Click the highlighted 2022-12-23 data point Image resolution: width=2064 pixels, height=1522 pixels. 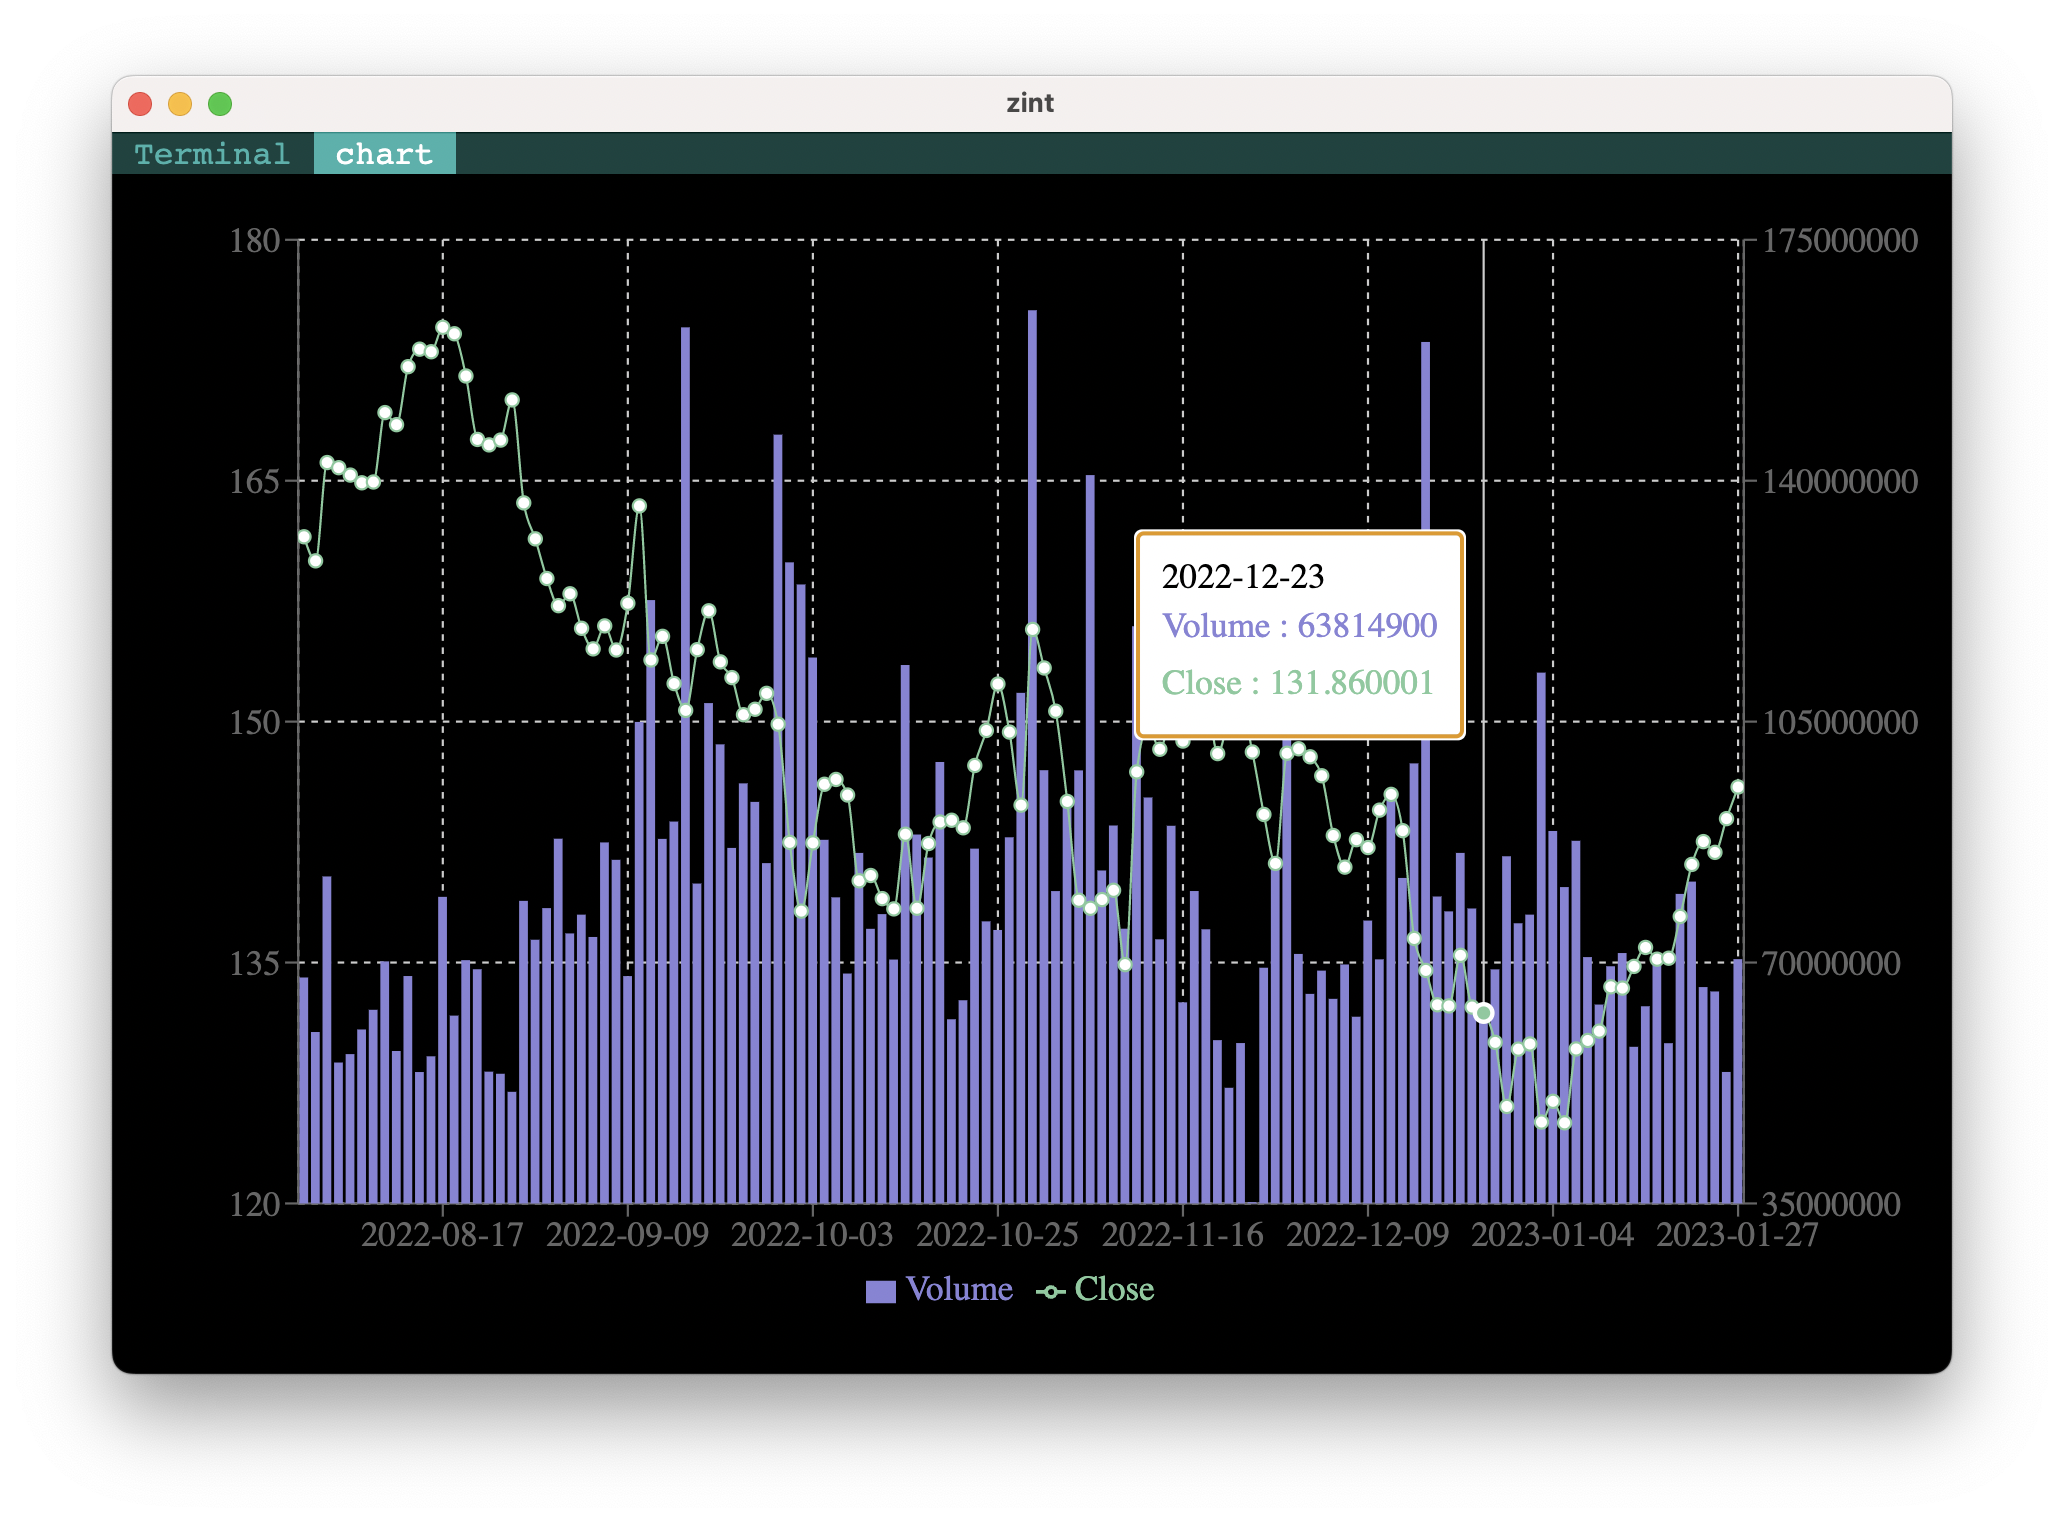pyautogui.click(x=1484, y=1013)
